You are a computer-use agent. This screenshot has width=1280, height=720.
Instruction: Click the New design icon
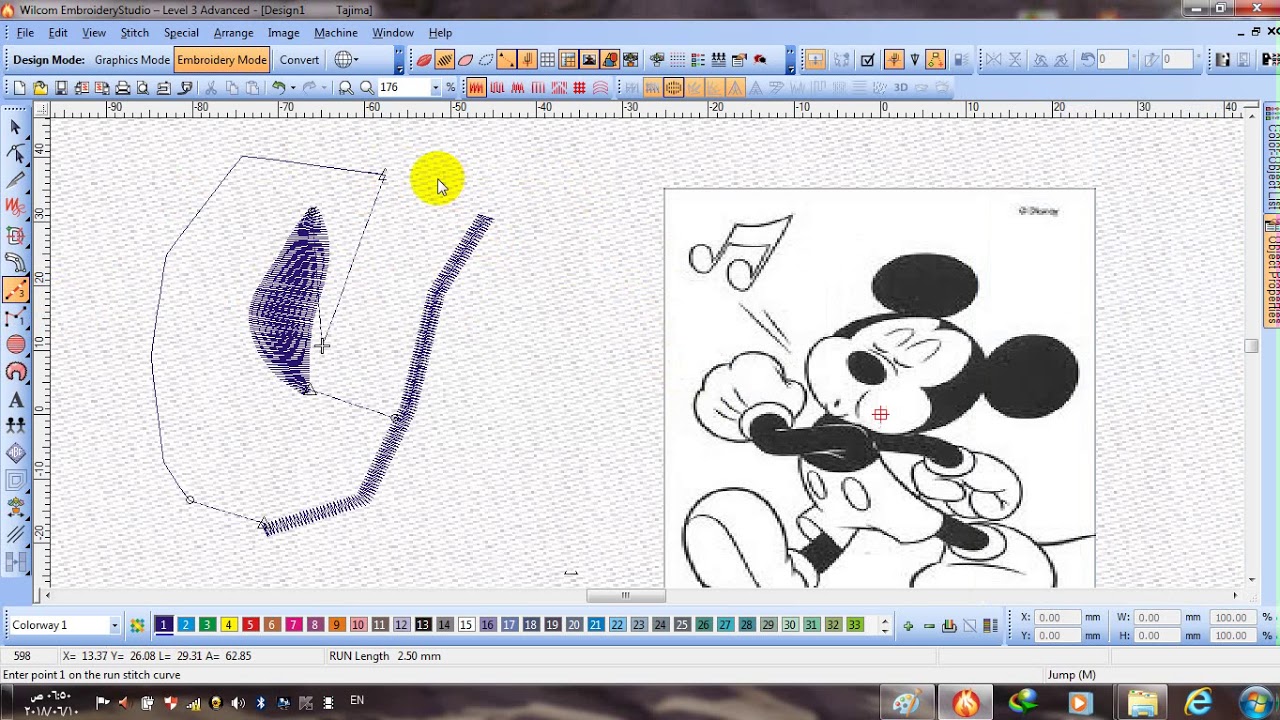pos(19,88)
